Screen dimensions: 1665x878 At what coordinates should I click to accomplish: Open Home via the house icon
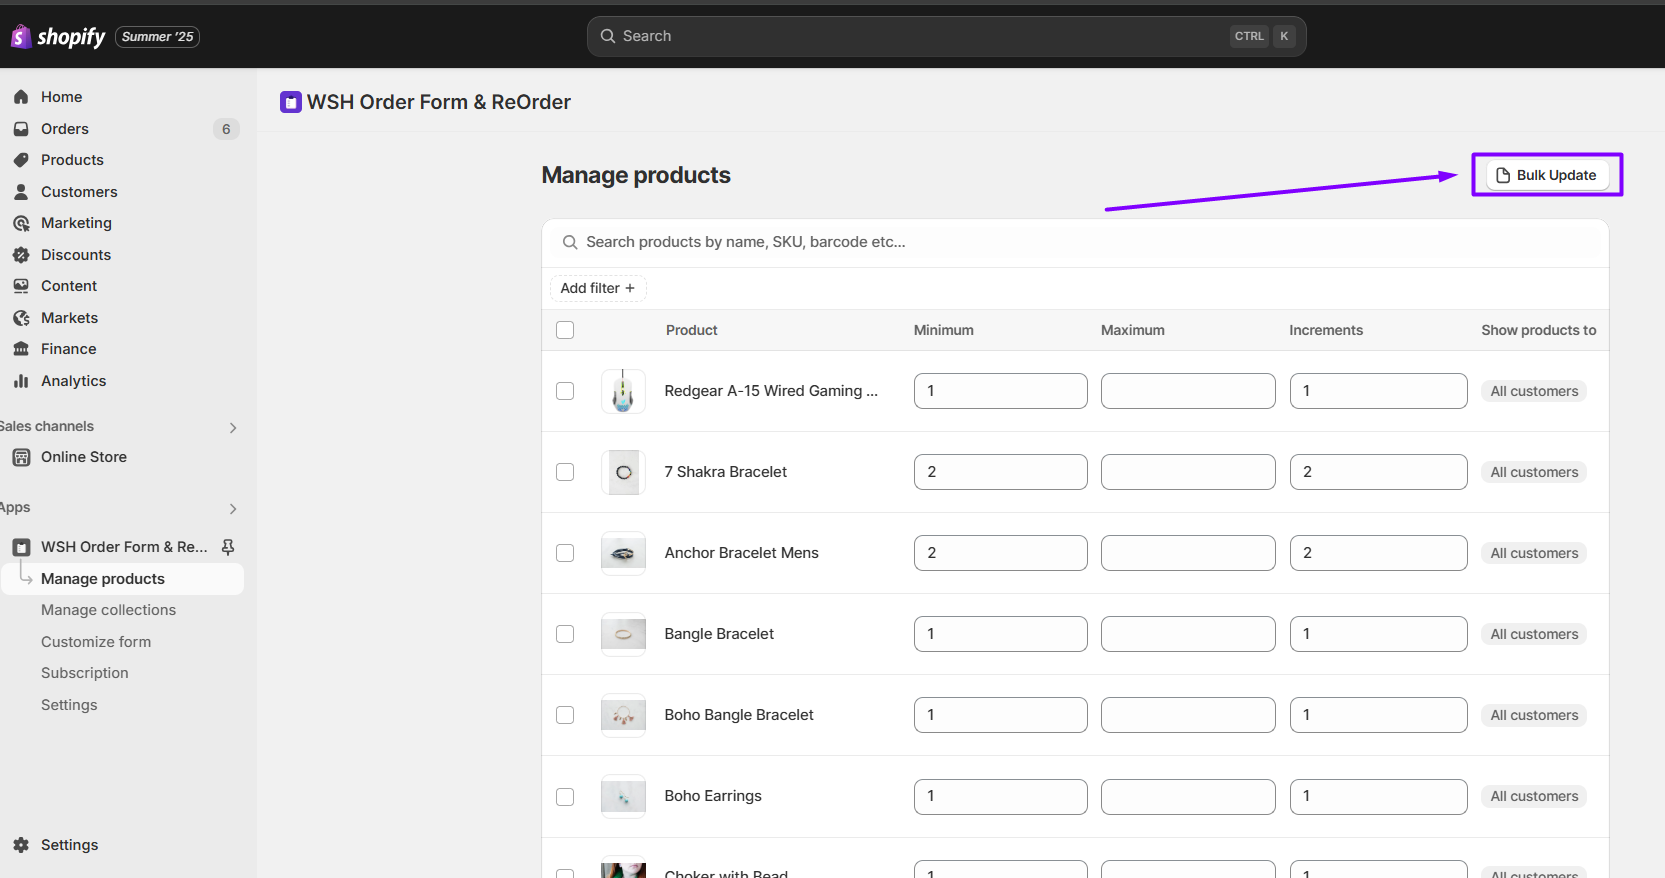coord(21,97)
